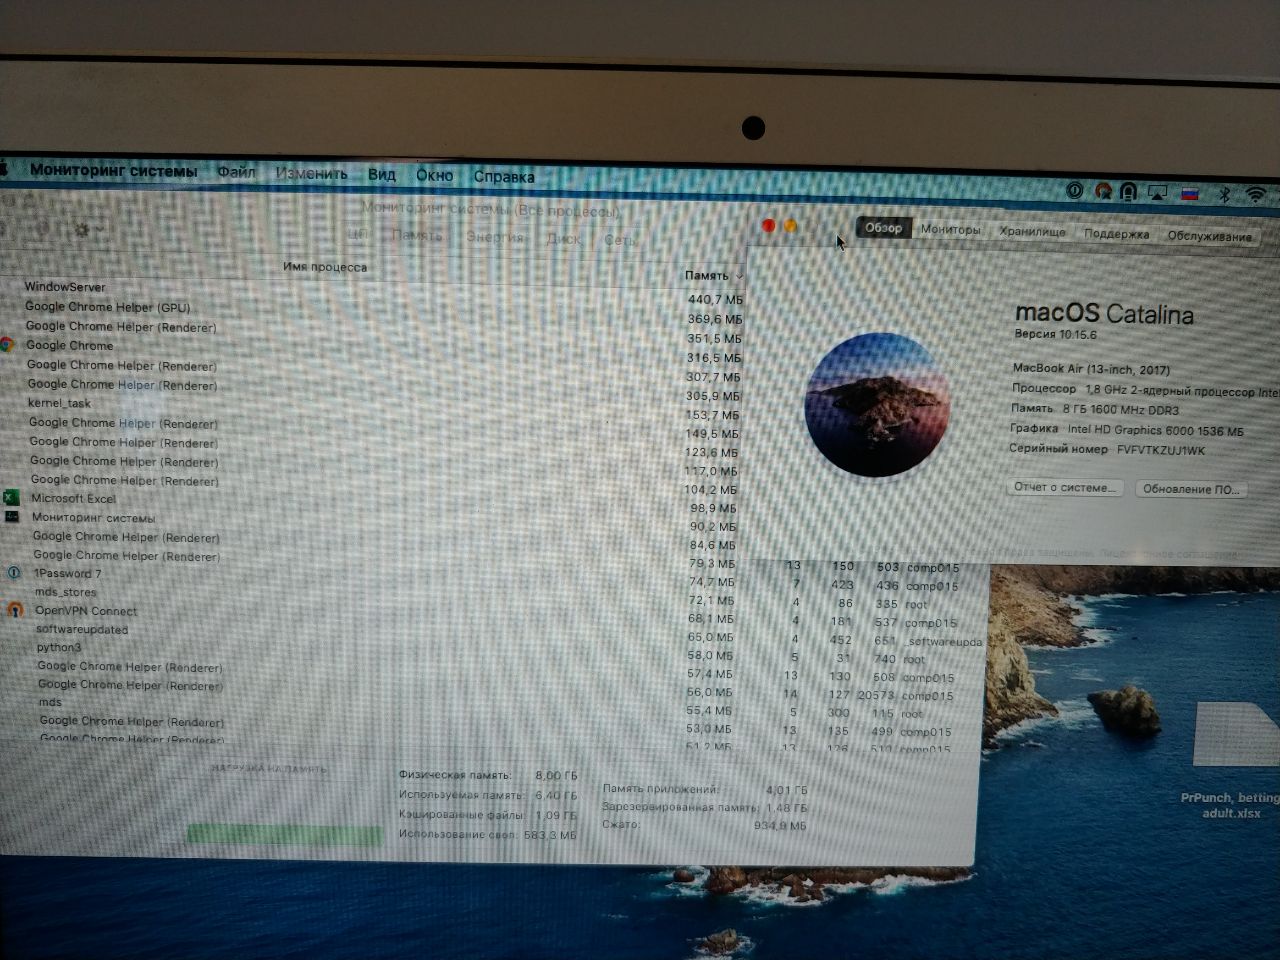Click Intel HD Graphics 6000 1536 МБ text

coord(1155,430)
